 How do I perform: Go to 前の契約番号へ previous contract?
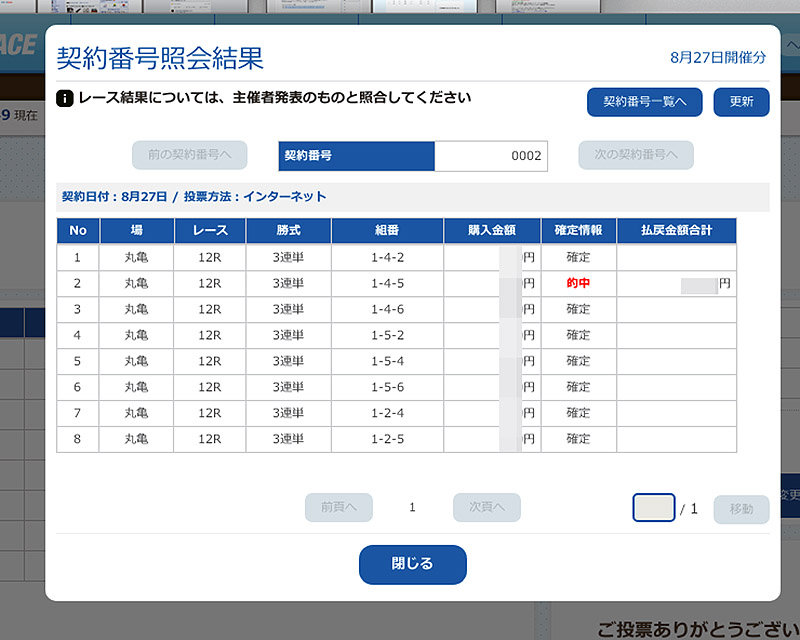pyautogui.click(x=189, y=155)
